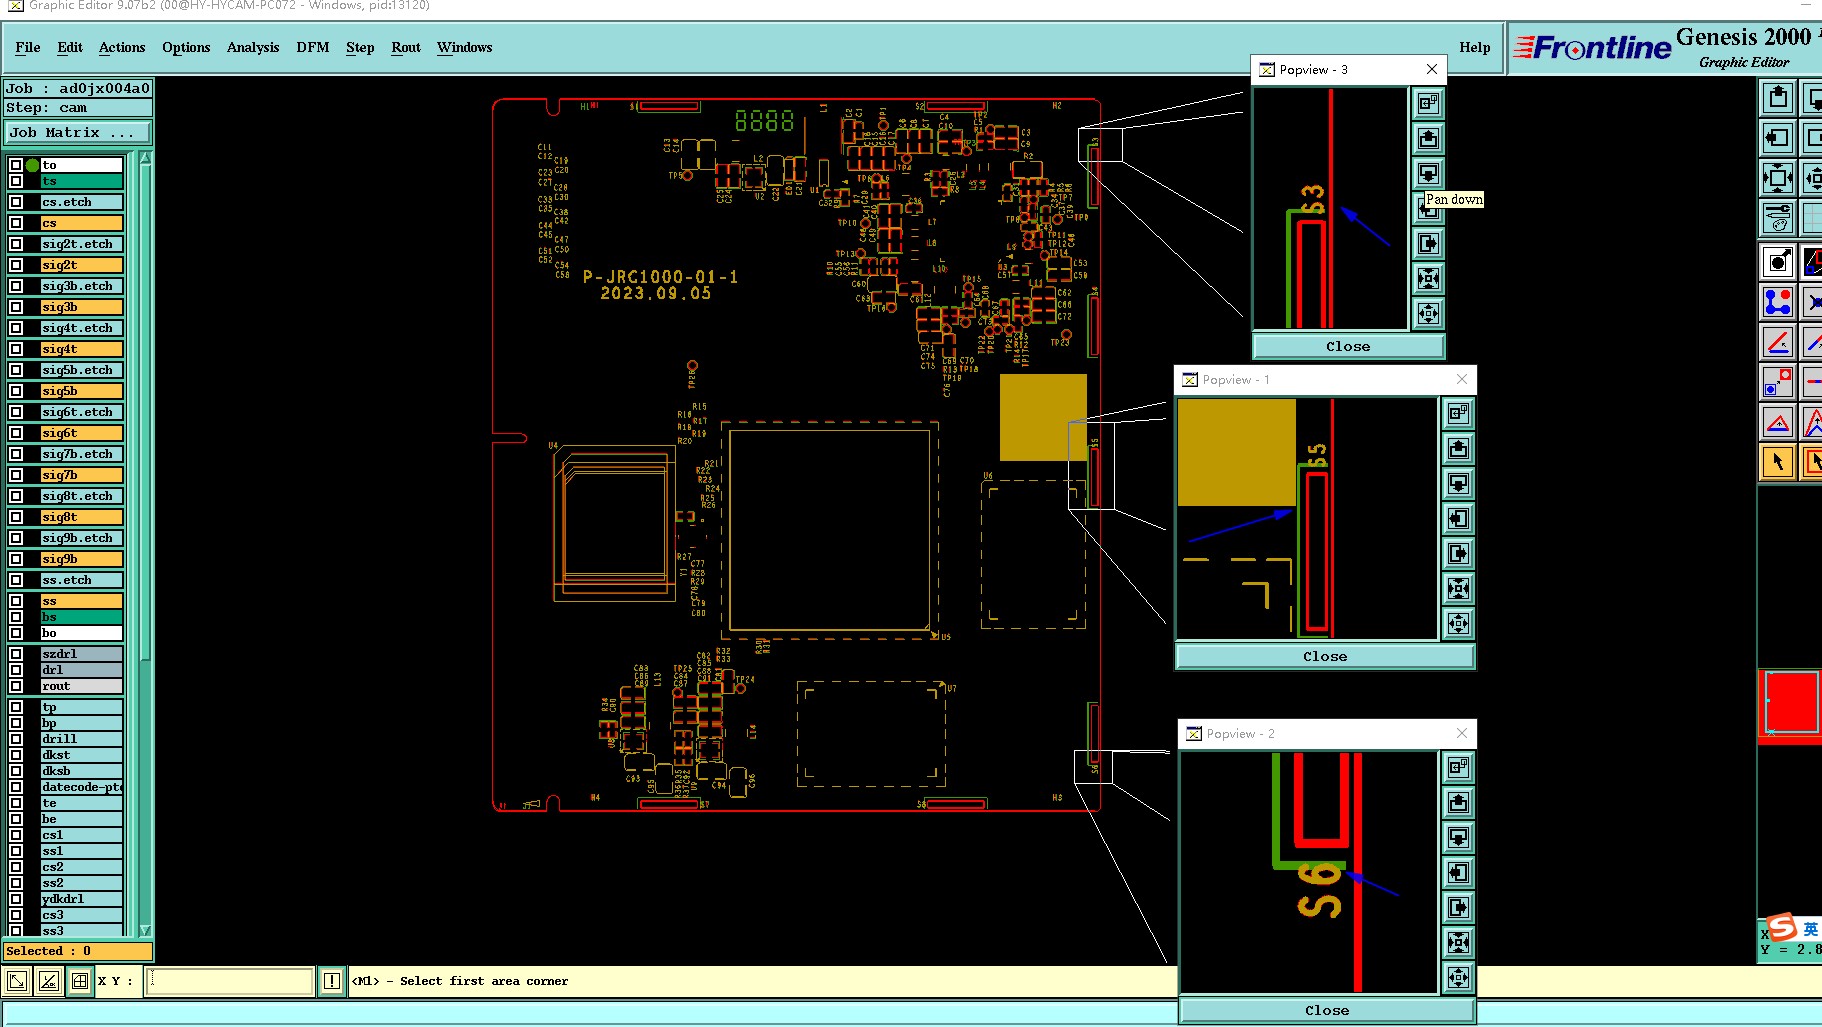Click top home-view icon in Popview 1

pyautogui.click(x=1458, y=413)
